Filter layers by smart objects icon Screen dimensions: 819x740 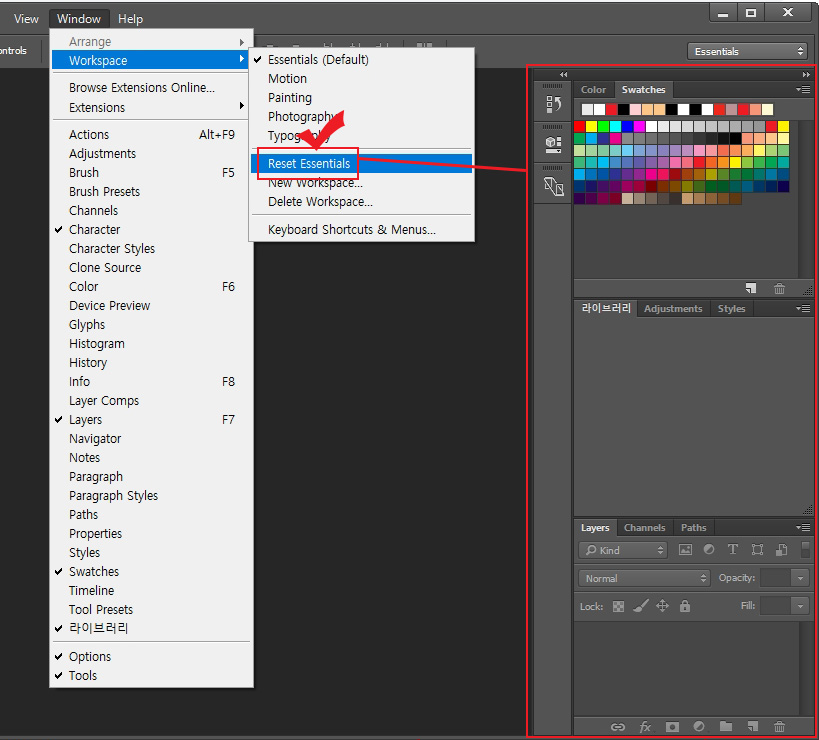click(x=781, y=549)
